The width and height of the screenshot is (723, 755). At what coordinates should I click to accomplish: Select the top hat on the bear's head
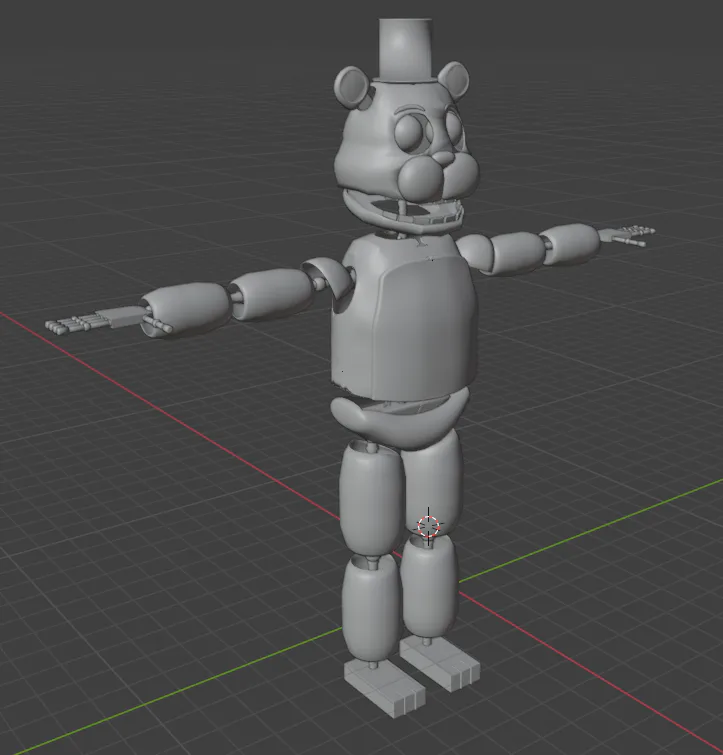[405, 51]
